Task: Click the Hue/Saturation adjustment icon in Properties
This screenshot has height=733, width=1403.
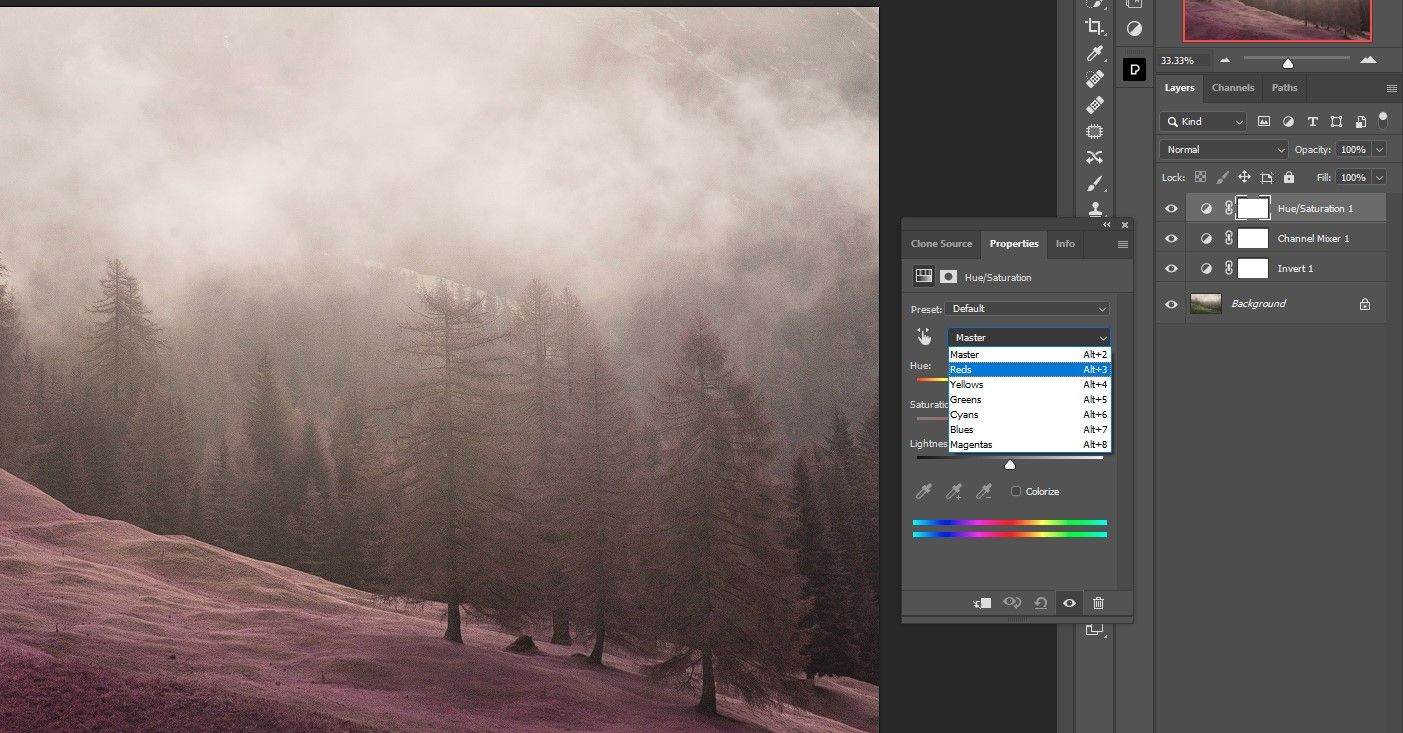Action: 925,276
